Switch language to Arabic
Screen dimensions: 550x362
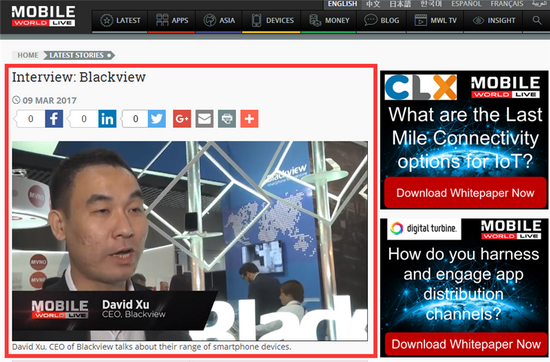(x=539, y=4)
